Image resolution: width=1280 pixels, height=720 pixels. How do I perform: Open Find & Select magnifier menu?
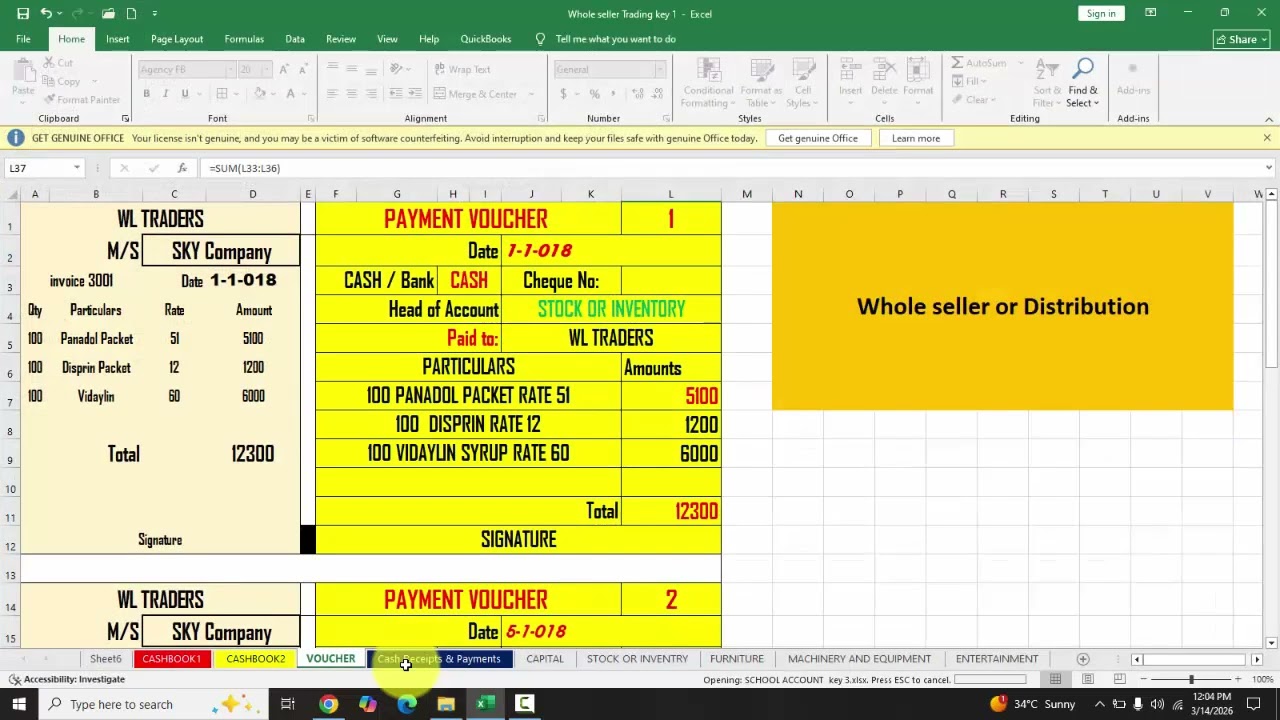click(x=1083, y=83)
